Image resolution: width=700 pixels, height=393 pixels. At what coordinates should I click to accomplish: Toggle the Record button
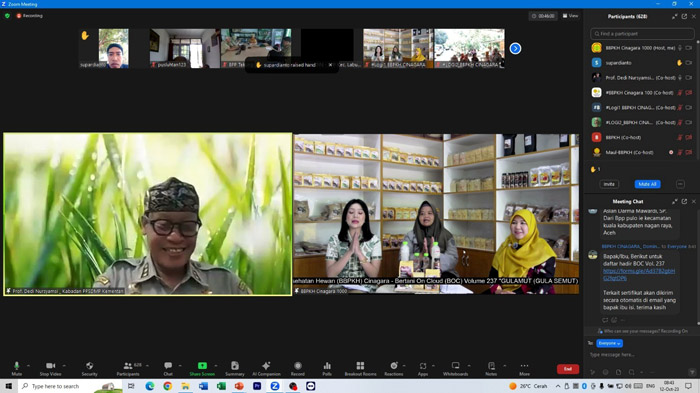(x=298, y=366)
